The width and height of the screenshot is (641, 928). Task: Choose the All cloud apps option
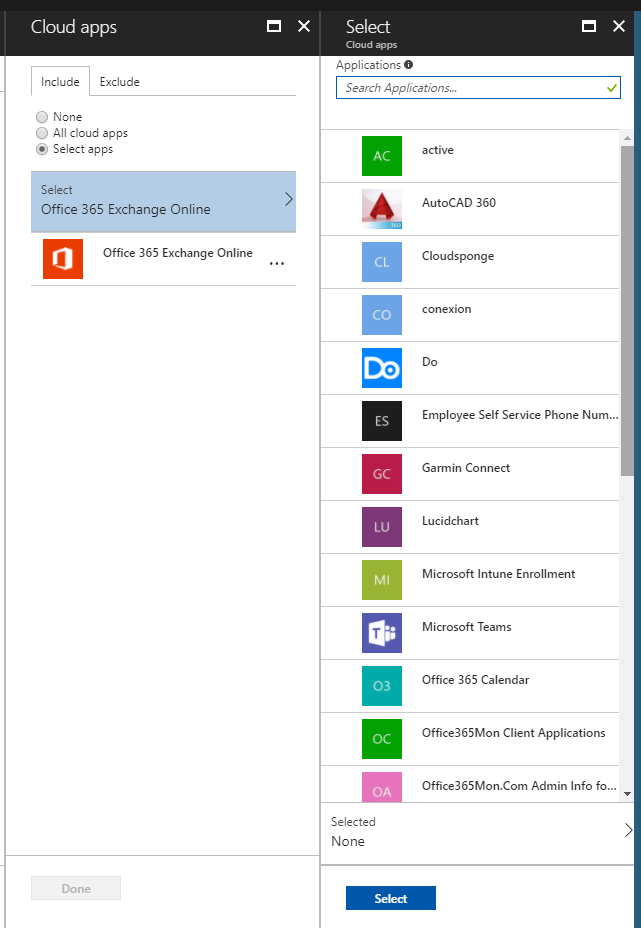tap(42, 133)
